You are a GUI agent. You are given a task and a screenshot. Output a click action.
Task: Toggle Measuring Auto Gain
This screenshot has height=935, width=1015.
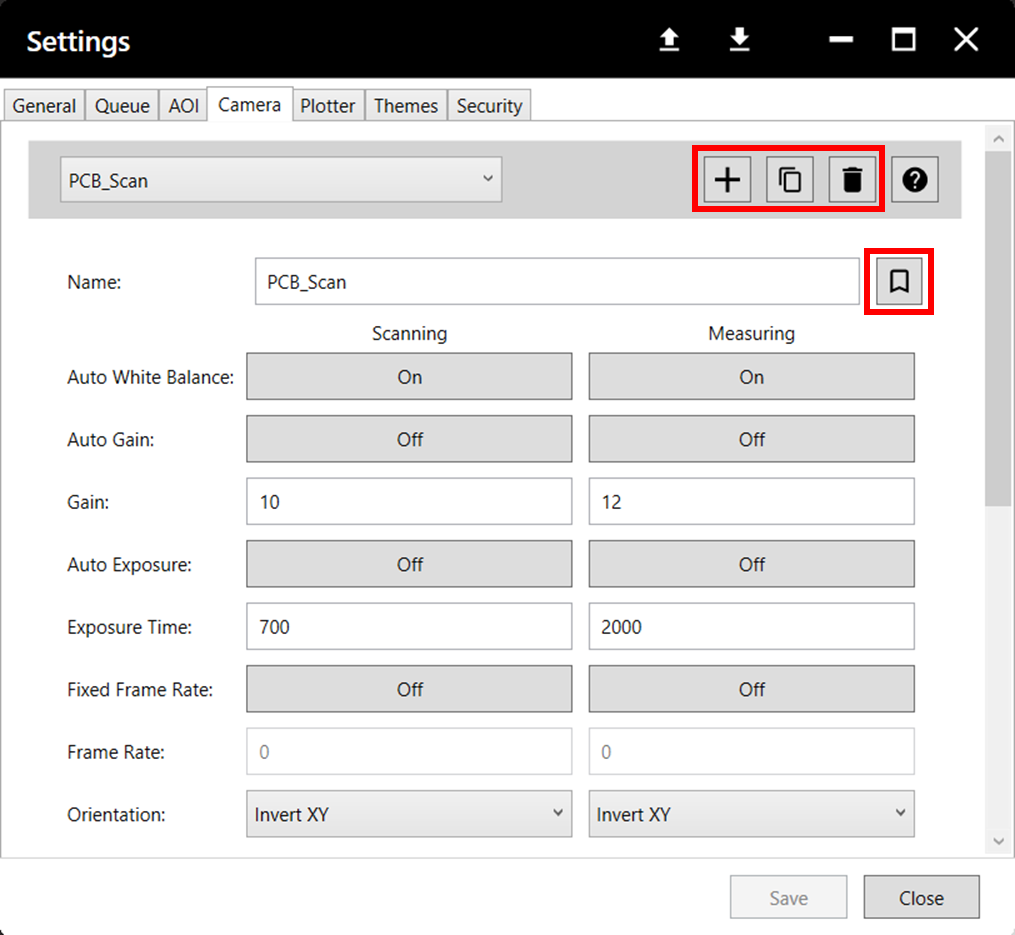coord(752,439)
